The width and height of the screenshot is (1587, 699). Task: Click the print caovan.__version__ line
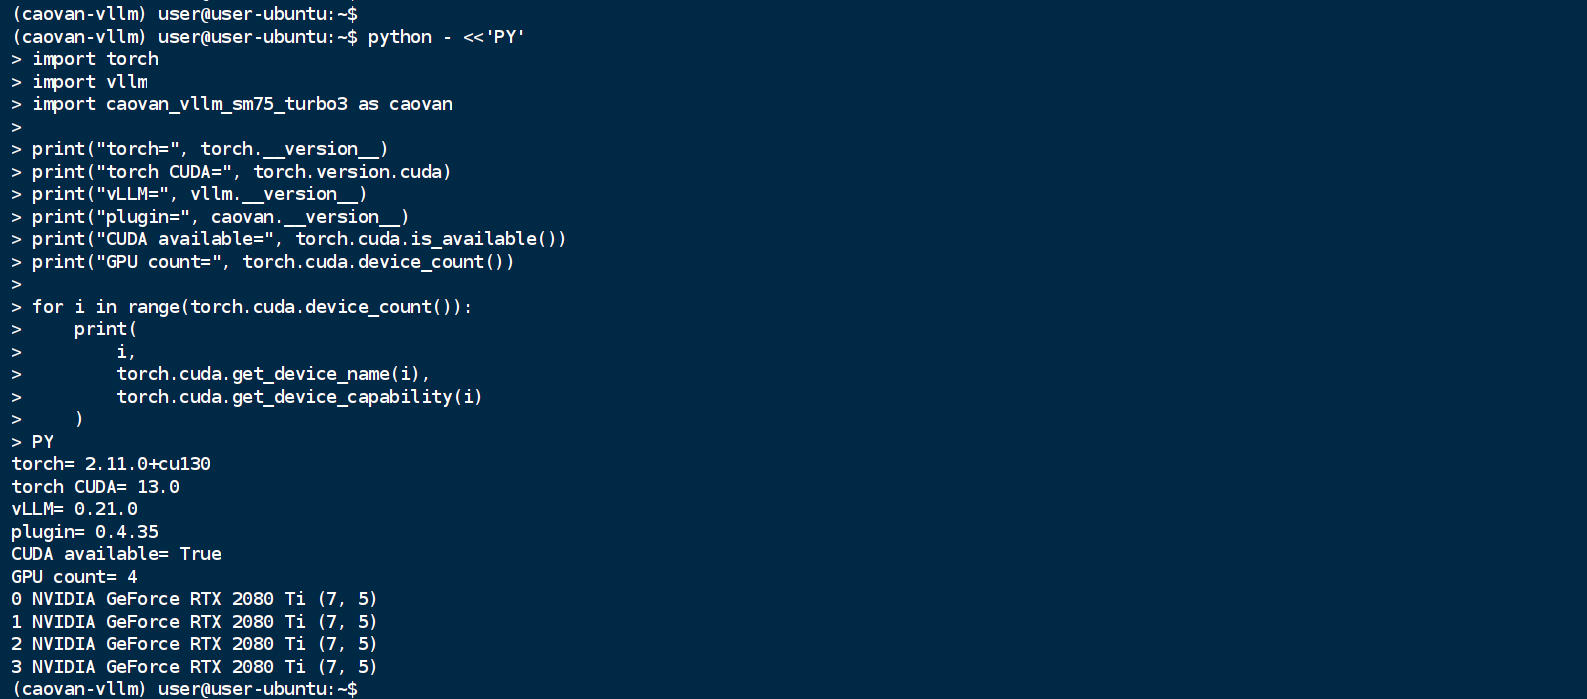pyautogui.click(x=221, y=217)
